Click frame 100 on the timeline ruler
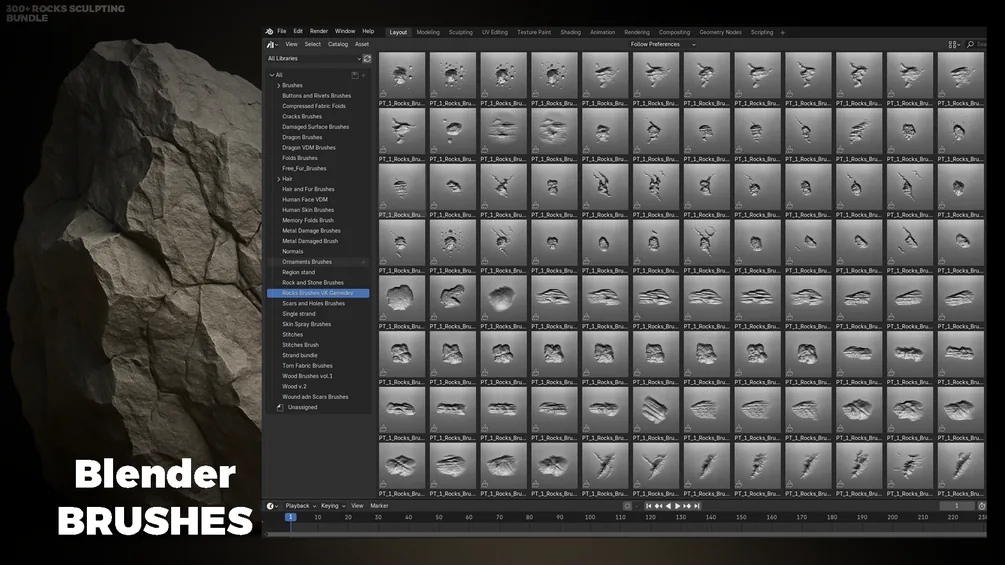The width and height of the screenshot is (1005, 565). pos(590,518)
